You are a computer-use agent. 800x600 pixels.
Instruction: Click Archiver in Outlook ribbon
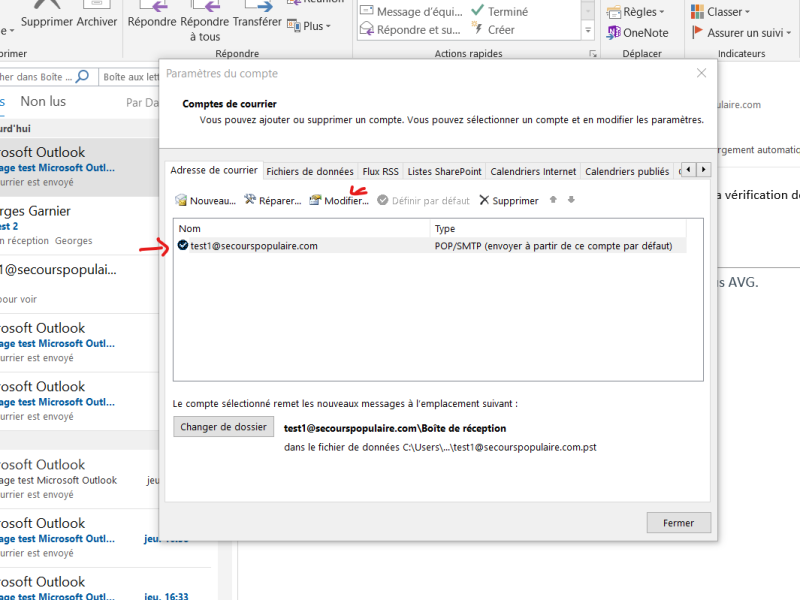(x=97, y=14)
